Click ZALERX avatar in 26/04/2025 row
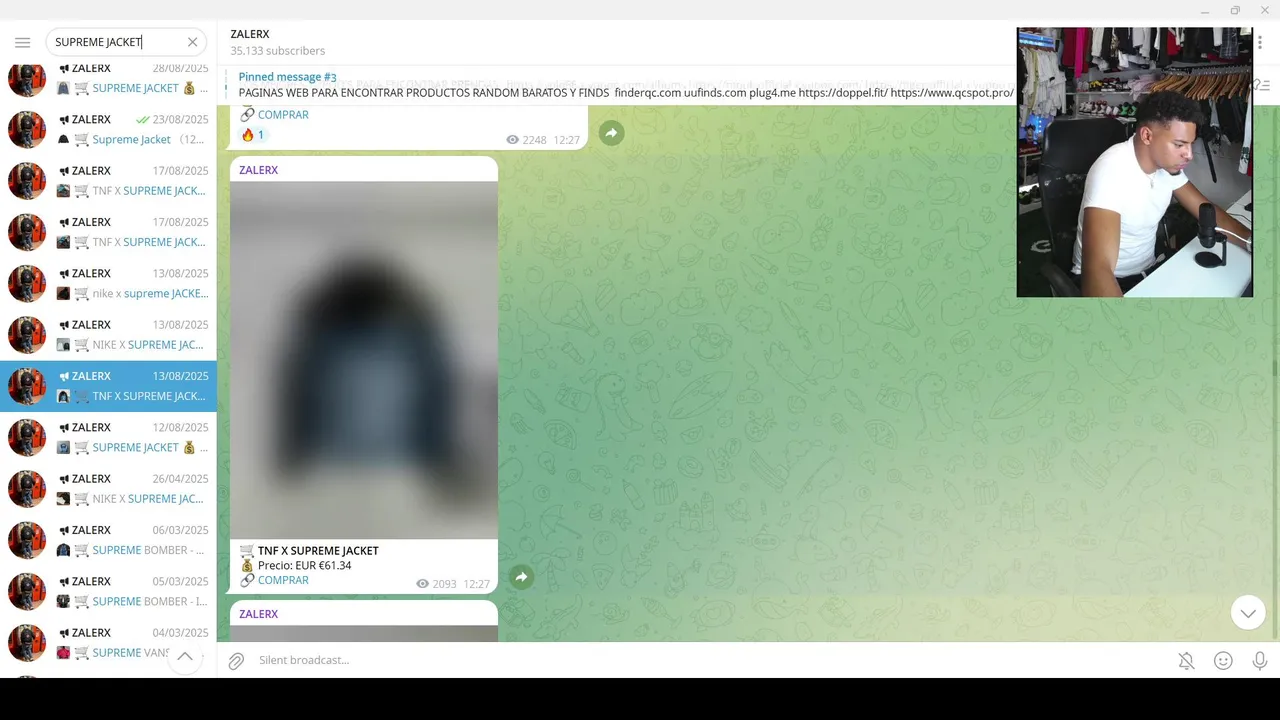This screenshot has height=720, width=1280. (27, 489)
